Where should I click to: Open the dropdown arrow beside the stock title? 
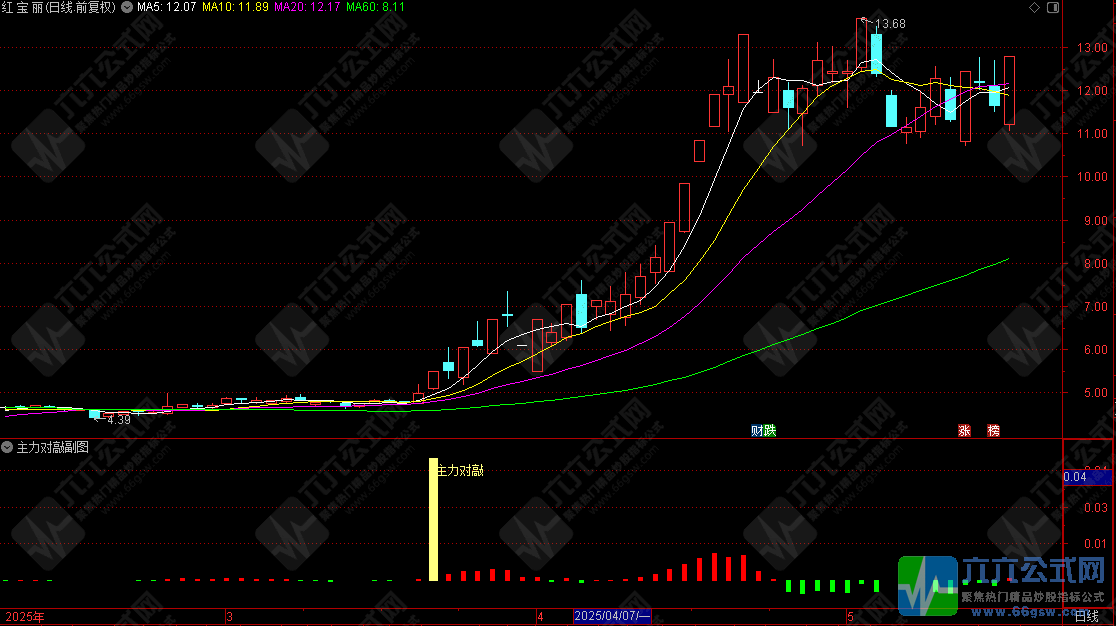[125, 7]
